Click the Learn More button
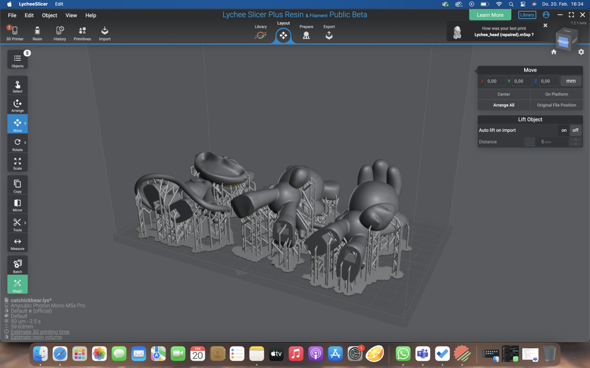 [x=490, y=15]
